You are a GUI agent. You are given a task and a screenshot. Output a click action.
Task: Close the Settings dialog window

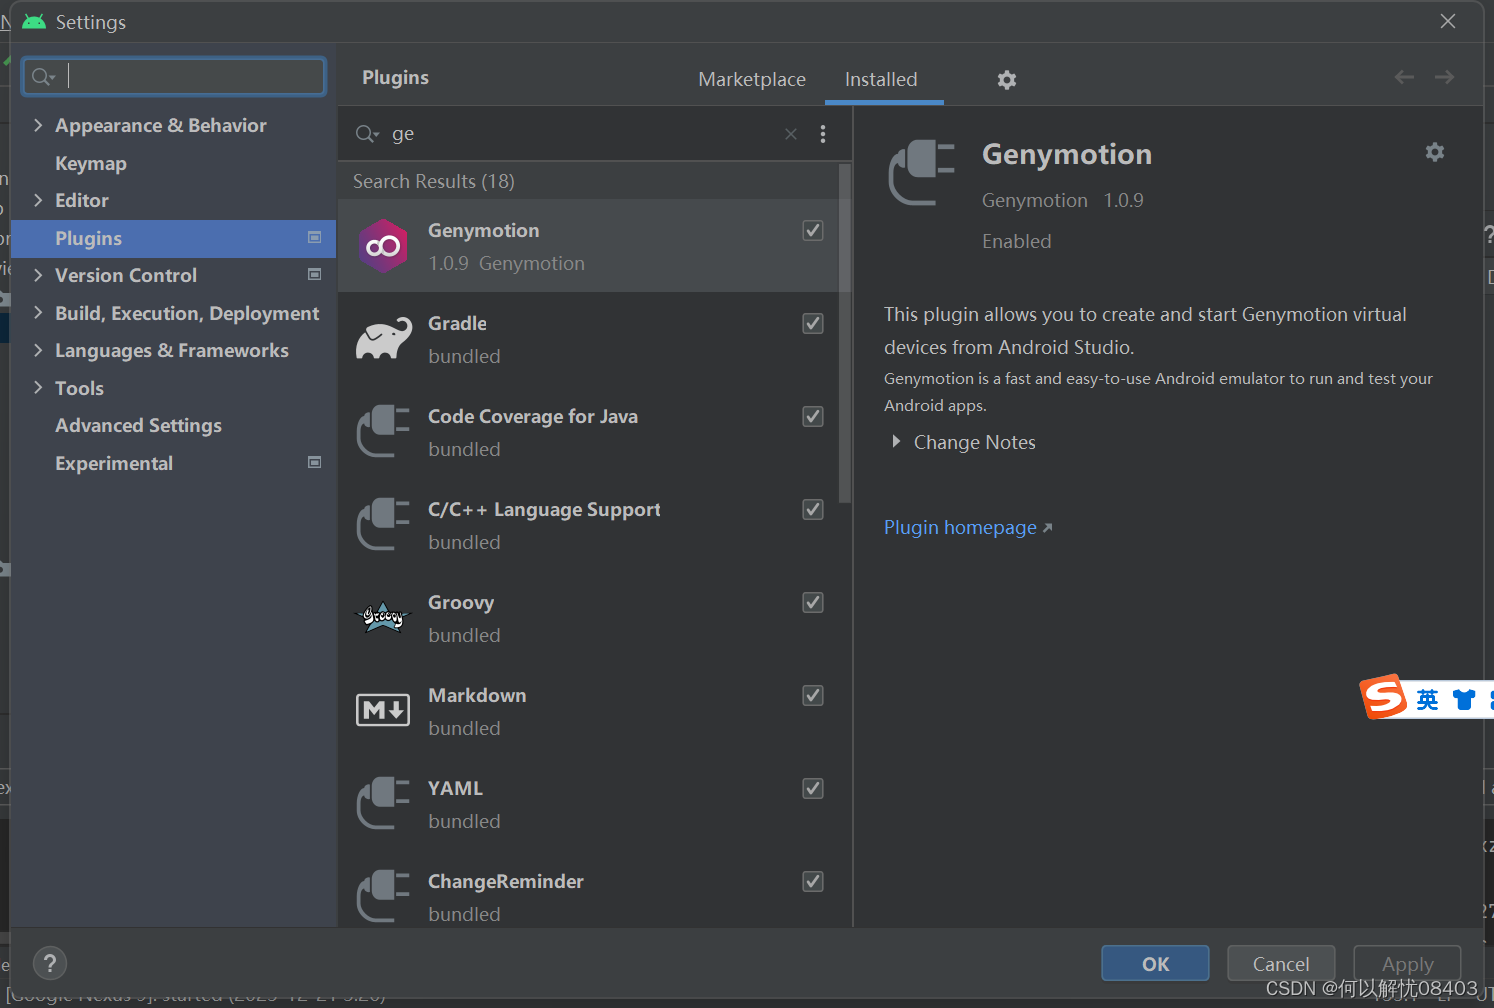1447,21
